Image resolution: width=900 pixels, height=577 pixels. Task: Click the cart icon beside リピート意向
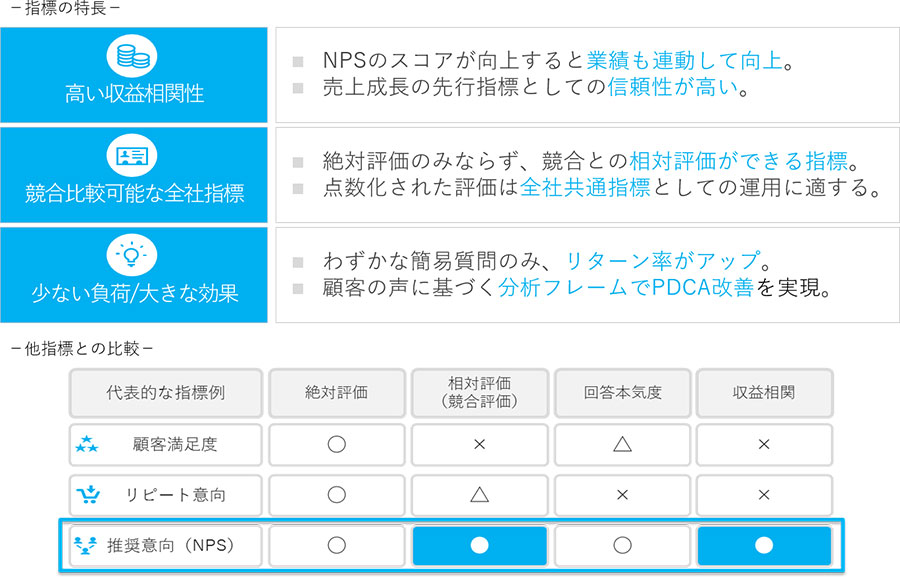coord(87,495)
